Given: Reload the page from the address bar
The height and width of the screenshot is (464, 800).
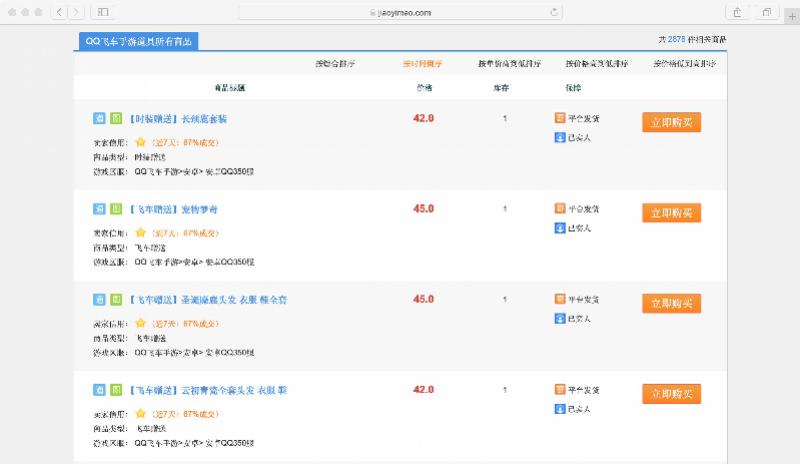Looking at the screenshot, I should [554, 12].
